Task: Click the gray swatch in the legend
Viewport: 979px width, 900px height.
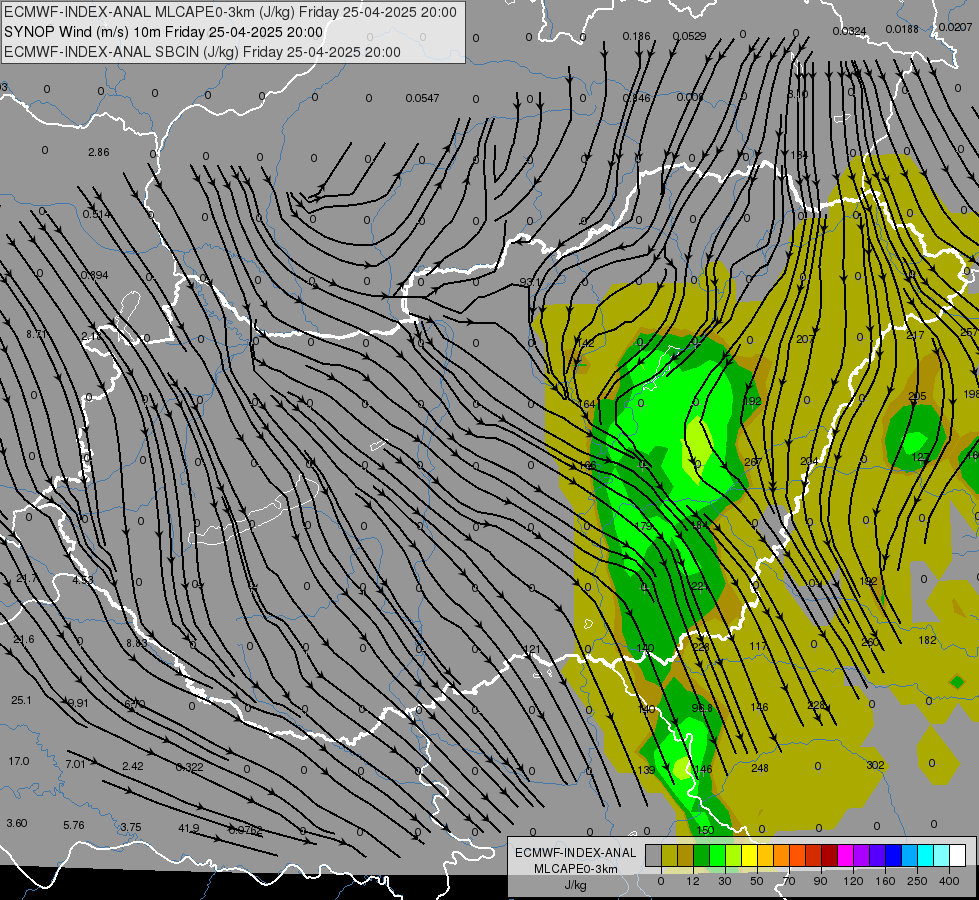Action: (653, 856)
